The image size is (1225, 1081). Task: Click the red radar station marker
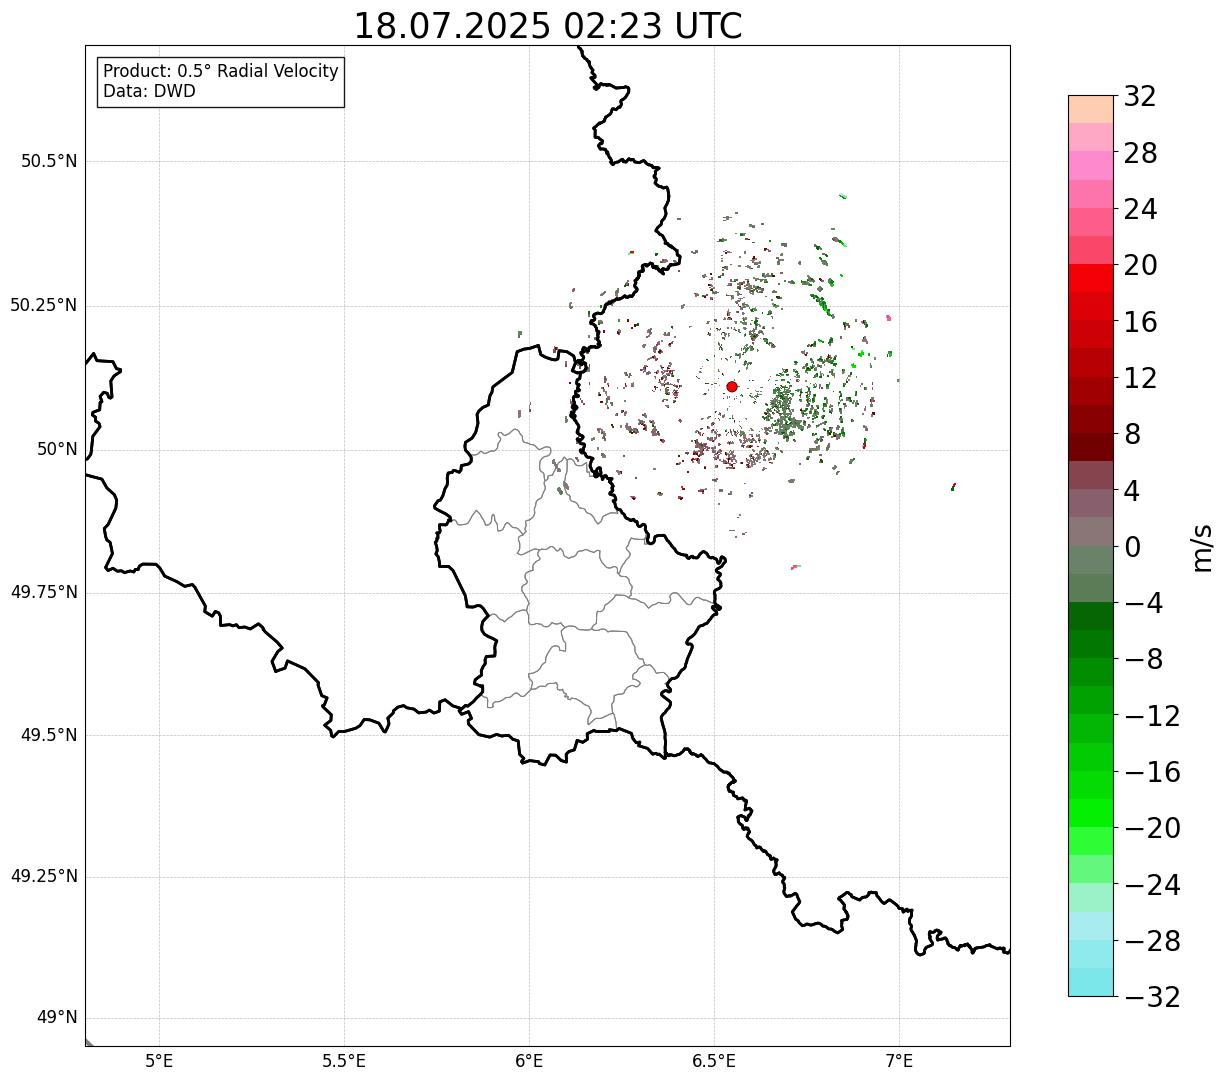732,386
